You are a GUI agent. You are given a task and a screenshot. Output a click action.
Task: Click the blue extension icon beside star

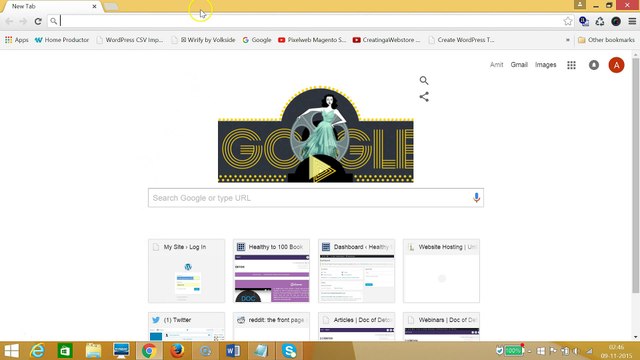click(x=584, y=21)
